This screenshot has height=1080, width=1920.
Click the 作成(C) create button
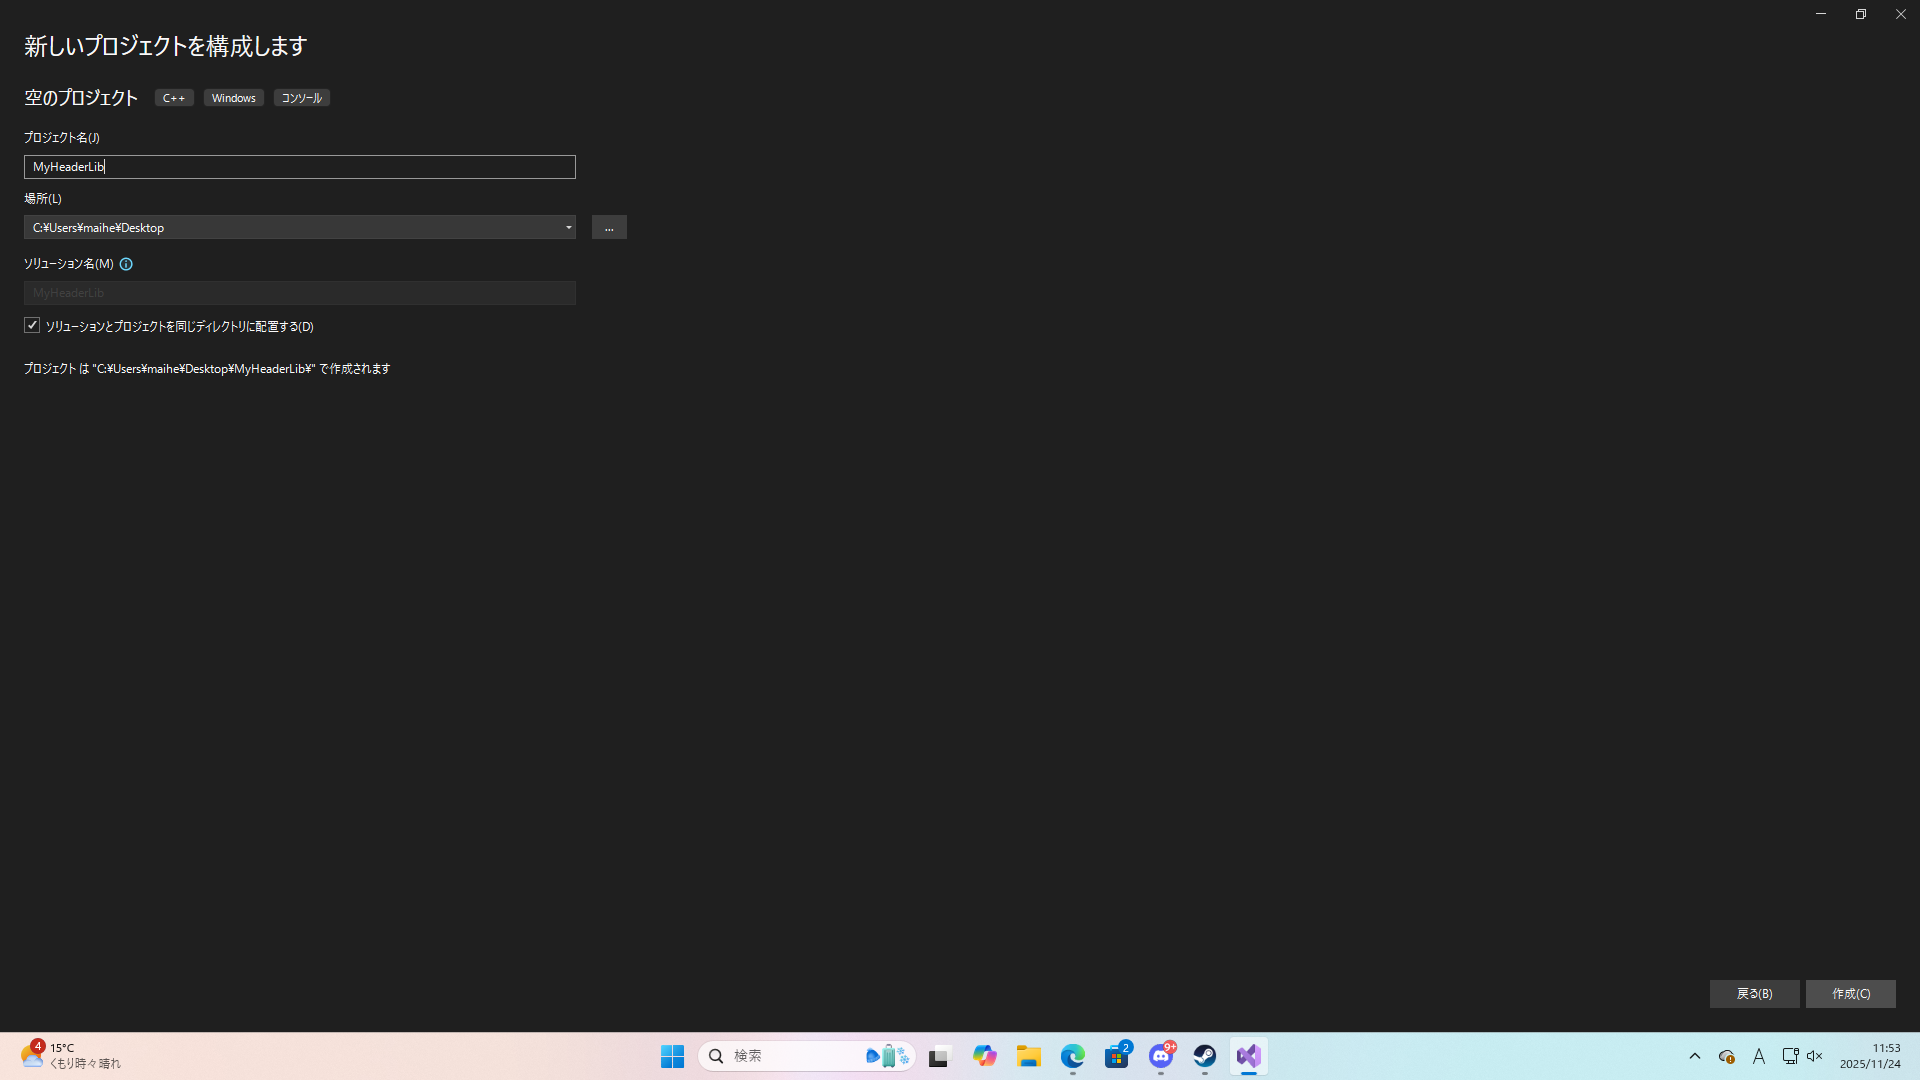[x=1850, y=994]
